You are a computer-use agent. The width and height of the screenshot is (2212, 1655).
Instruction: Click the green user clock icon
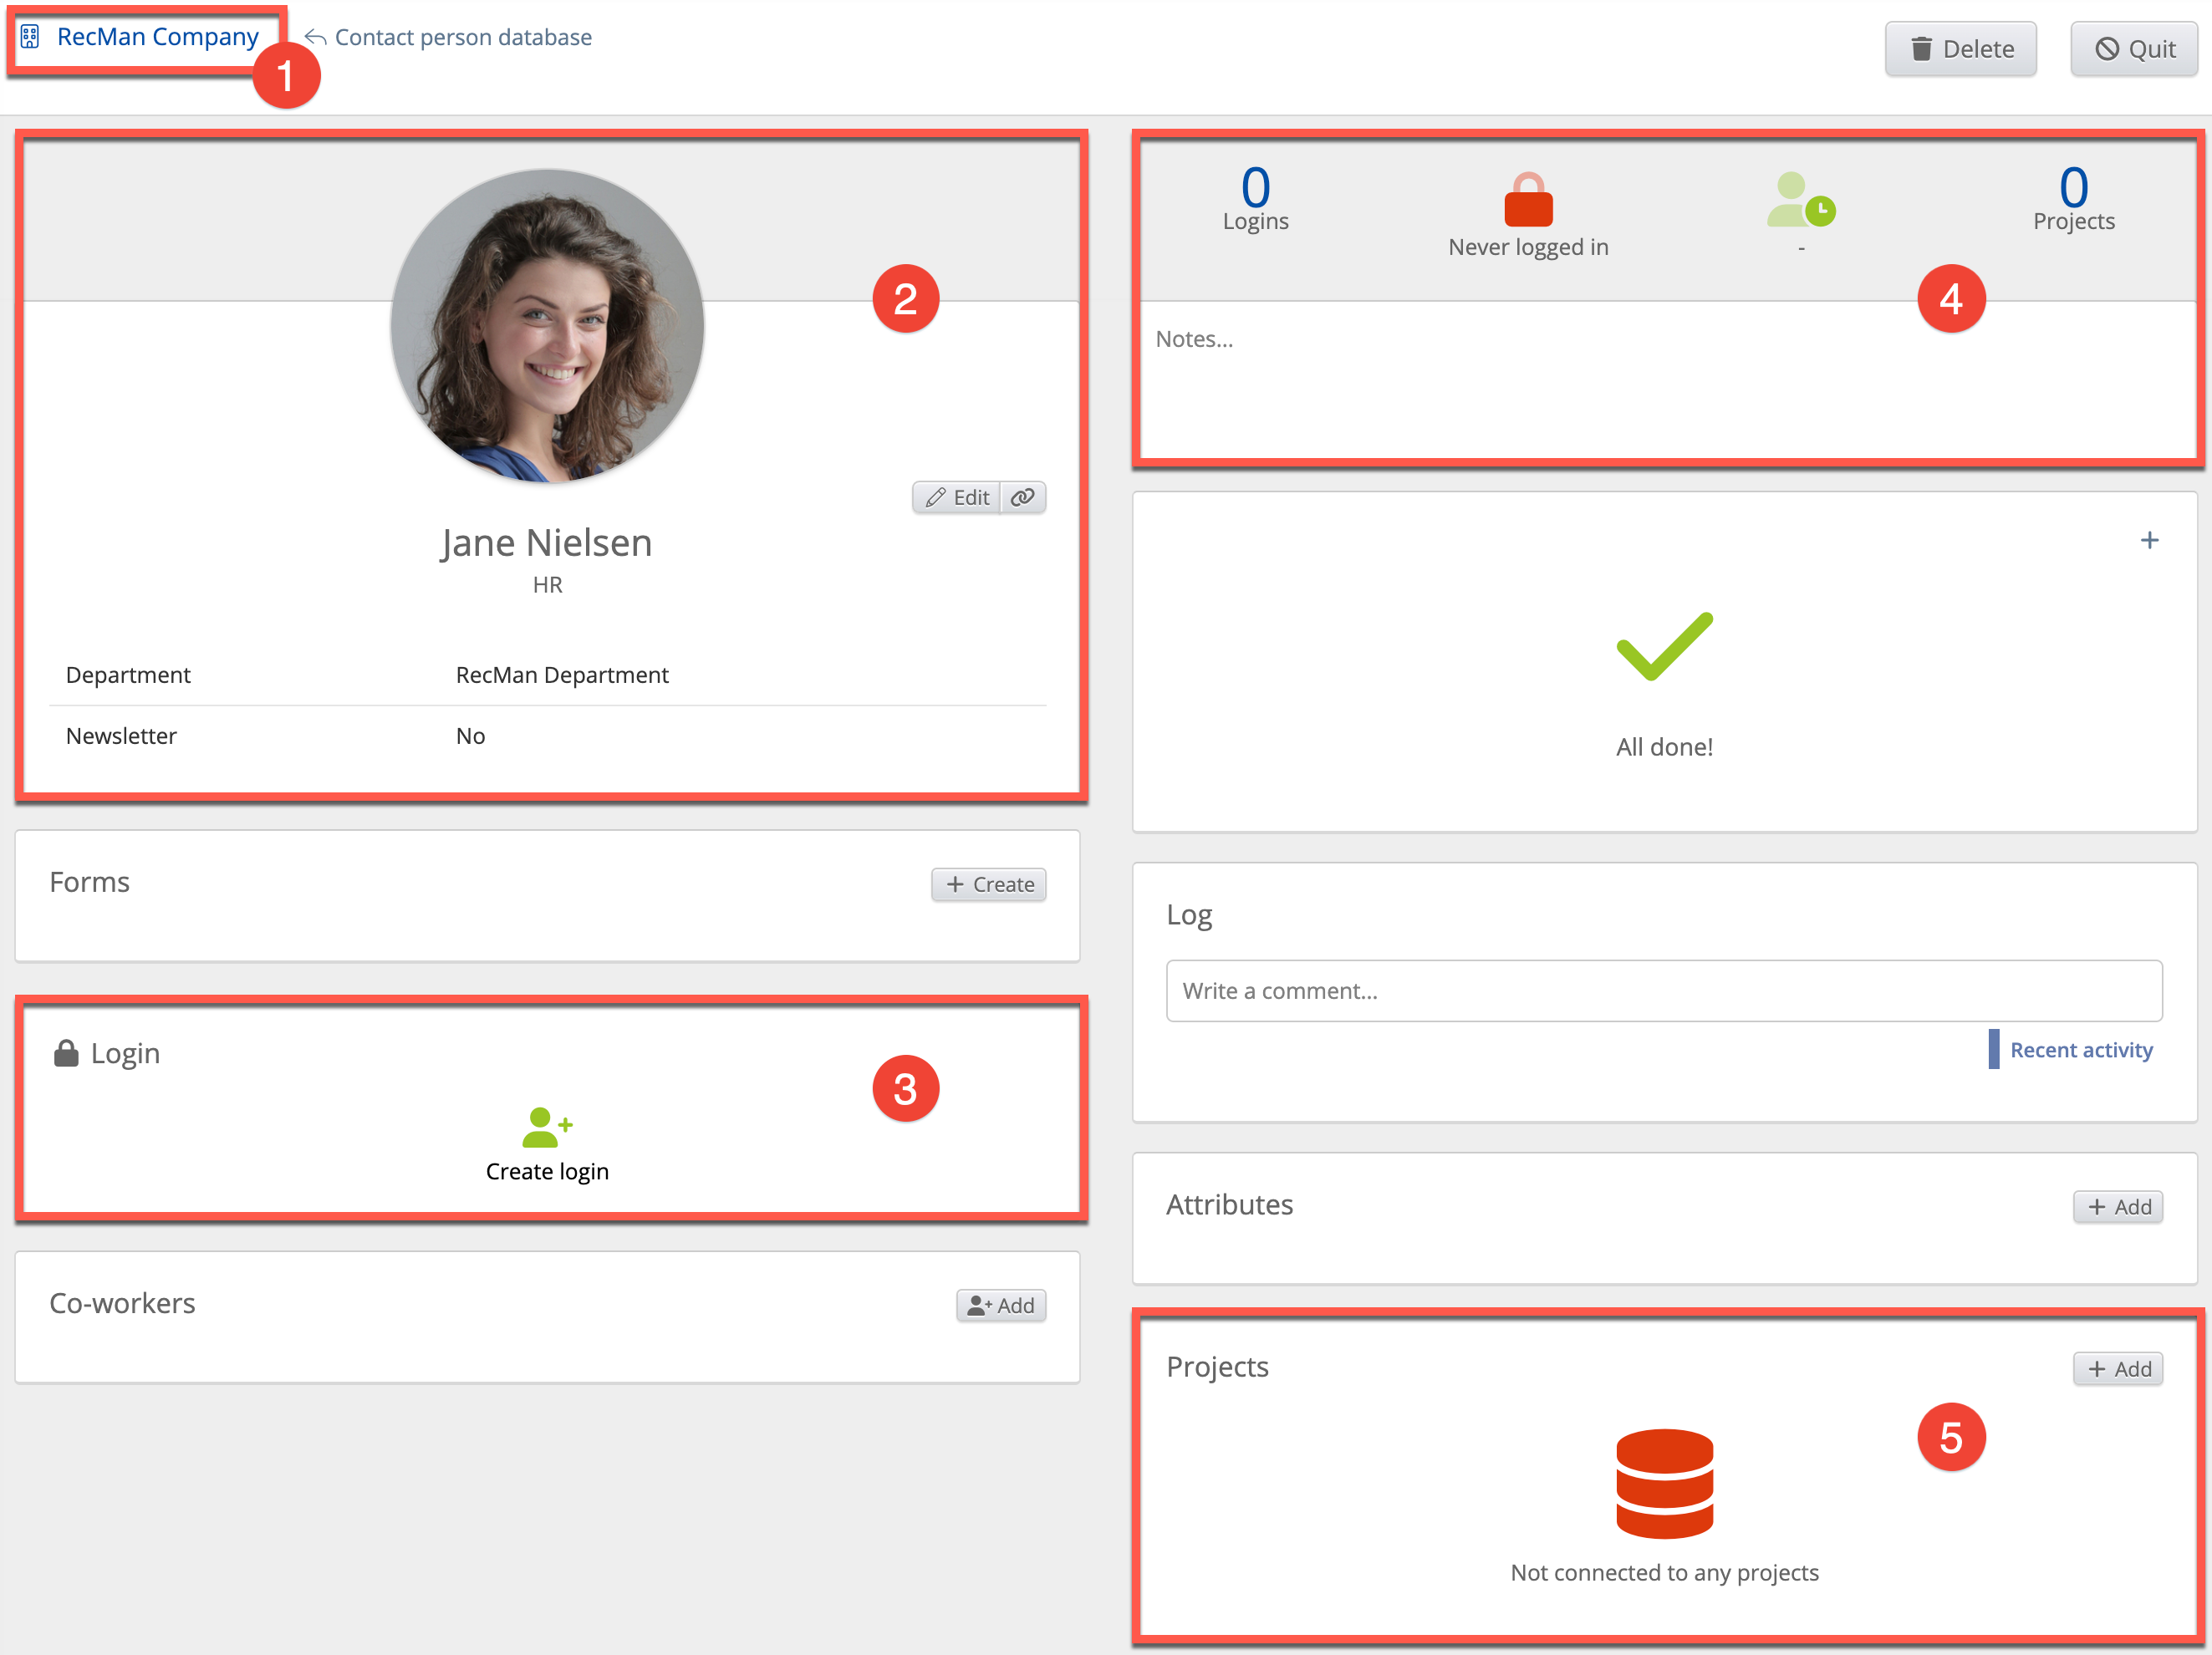click(x=1800, y=201)
